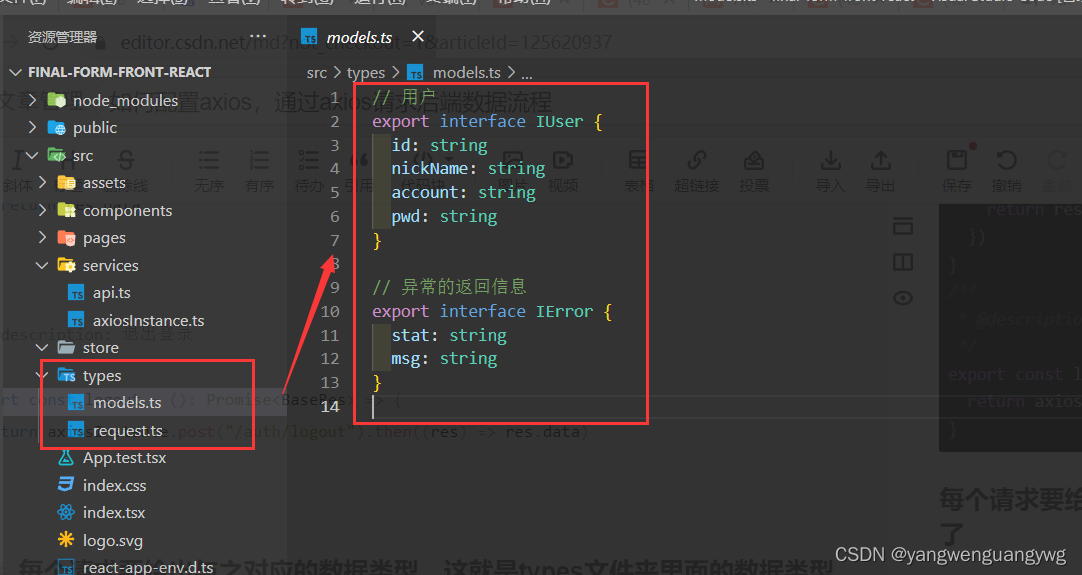
Task: Collapse the types folder chevron
Action: pyautogui.click(x=42, y=375)
